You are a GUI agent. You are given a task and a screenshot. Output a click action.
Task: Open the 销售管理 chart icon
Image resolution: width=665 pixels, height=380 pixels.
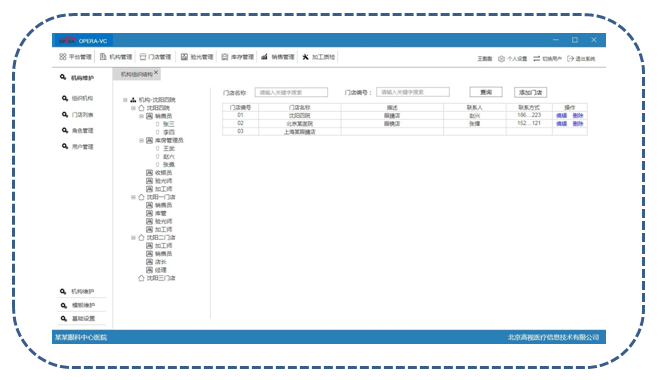[264, 57]
